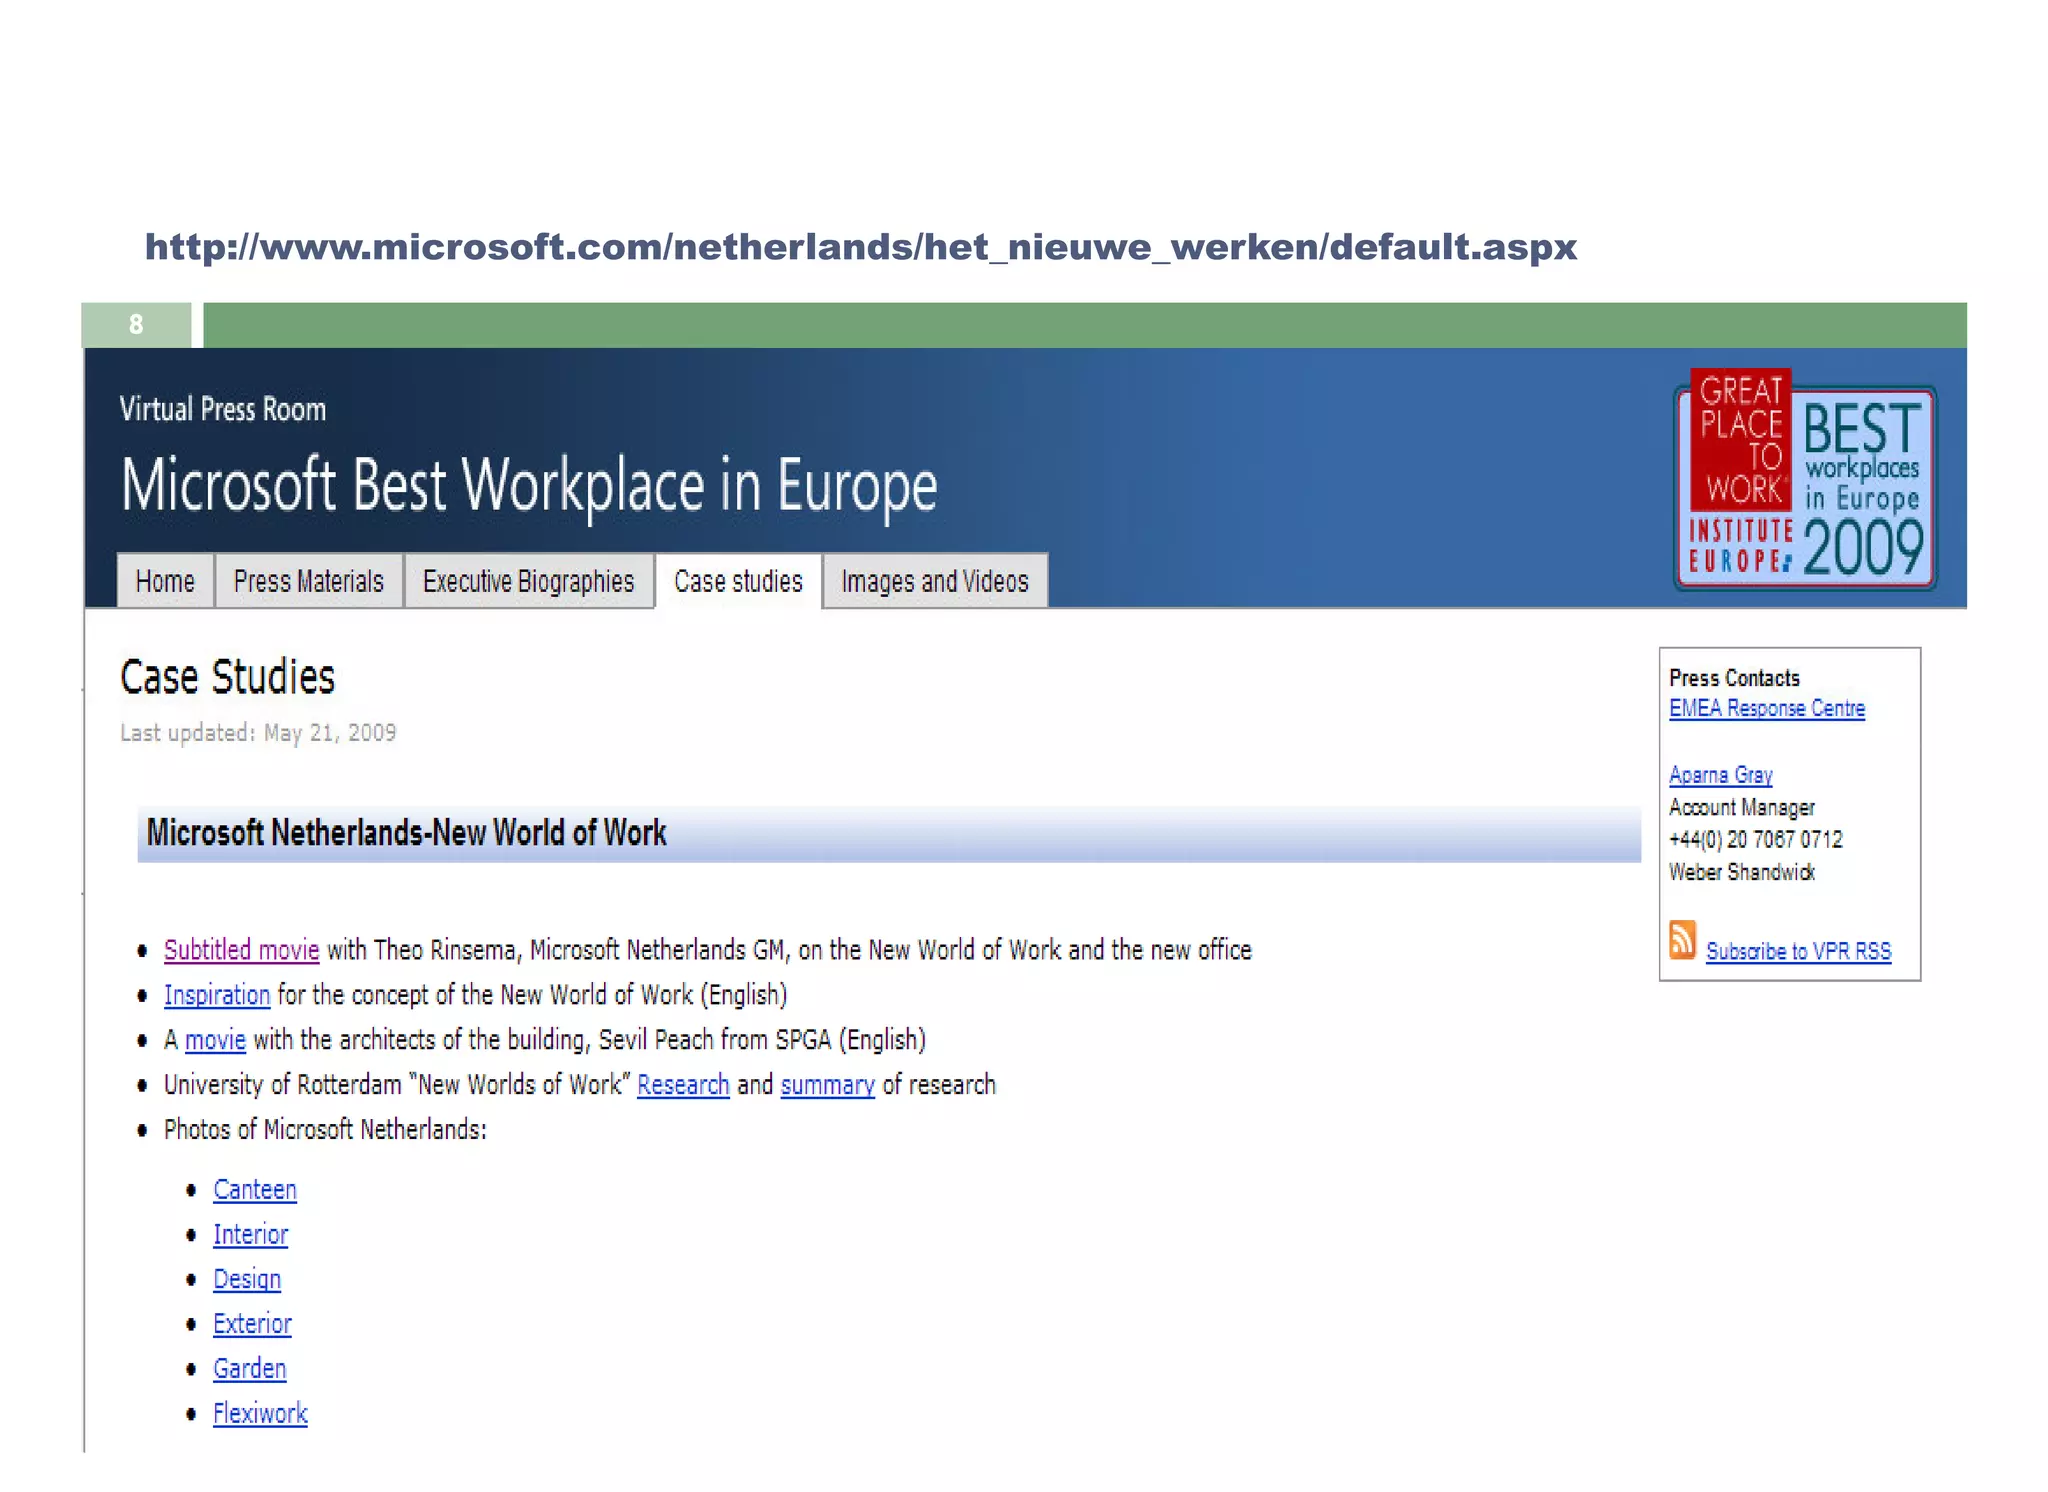2048x1492 pixels.
Task: Click the Microsoft Netherlands-New World of Work heading
Action: 406,833
